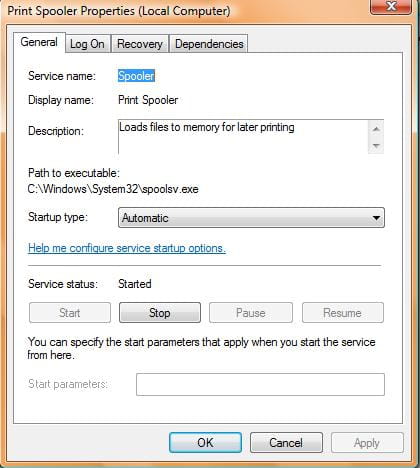The image size is (420, 468).
Task: Cancel the properties dialog
Action: point(286,443)
